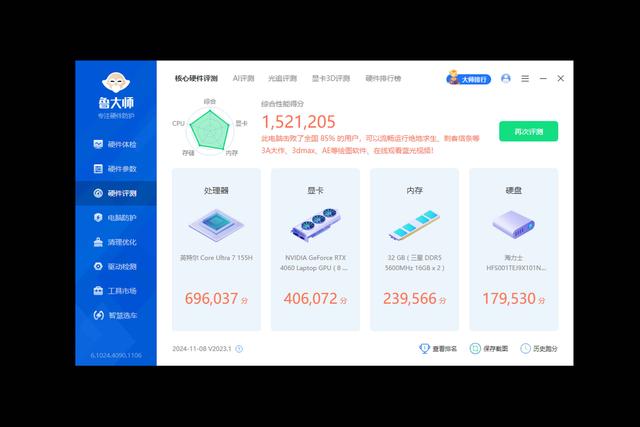Click the memory stick illustration
Screen dimensions: 640x427
[414, 225]
